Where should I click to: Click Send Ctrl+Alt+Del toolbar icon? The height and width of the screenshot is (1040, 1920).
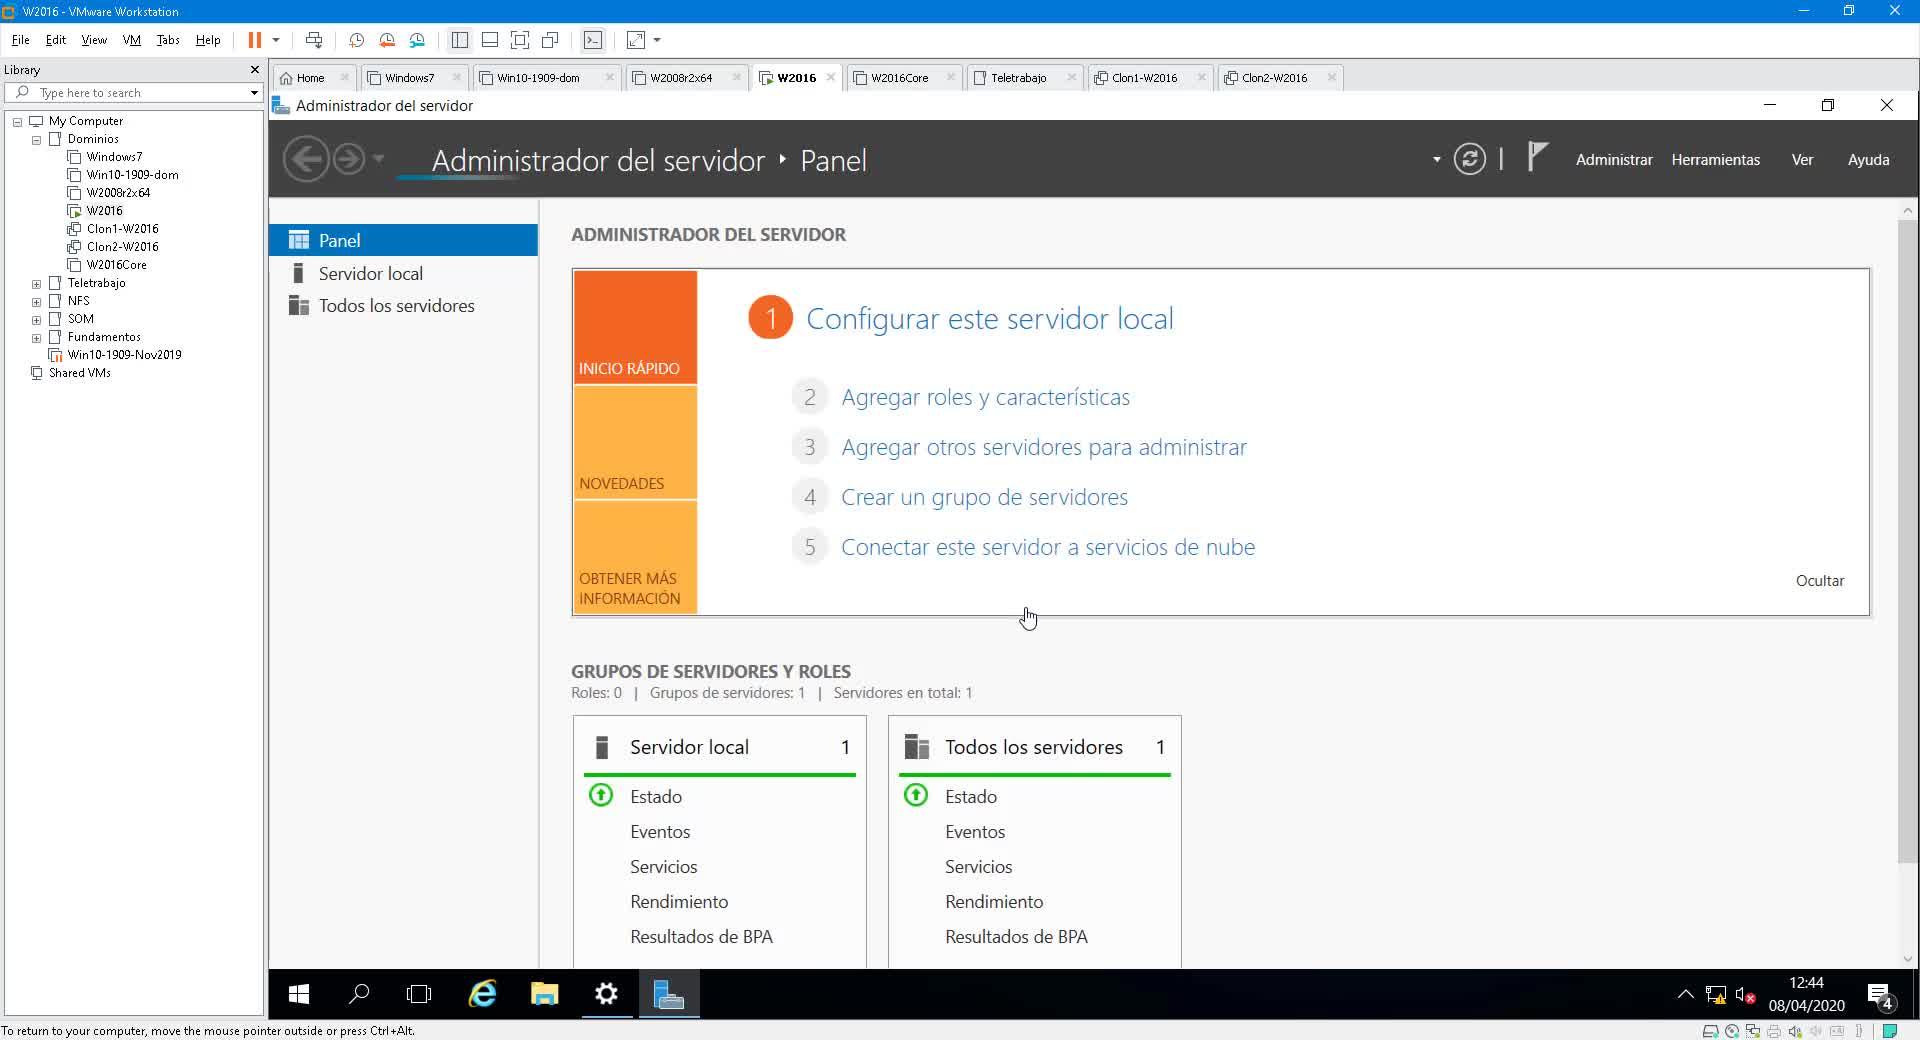[314, 40]
